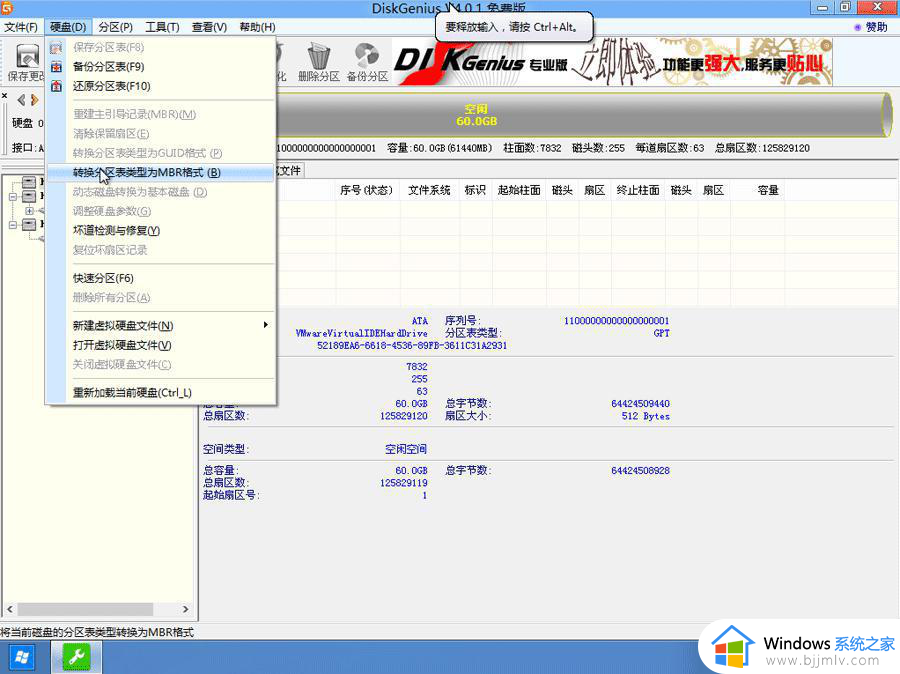
Task: Click status bar text 将当前磁盘的分区表类型转换为MBR格式
Action: pos(97,632)
